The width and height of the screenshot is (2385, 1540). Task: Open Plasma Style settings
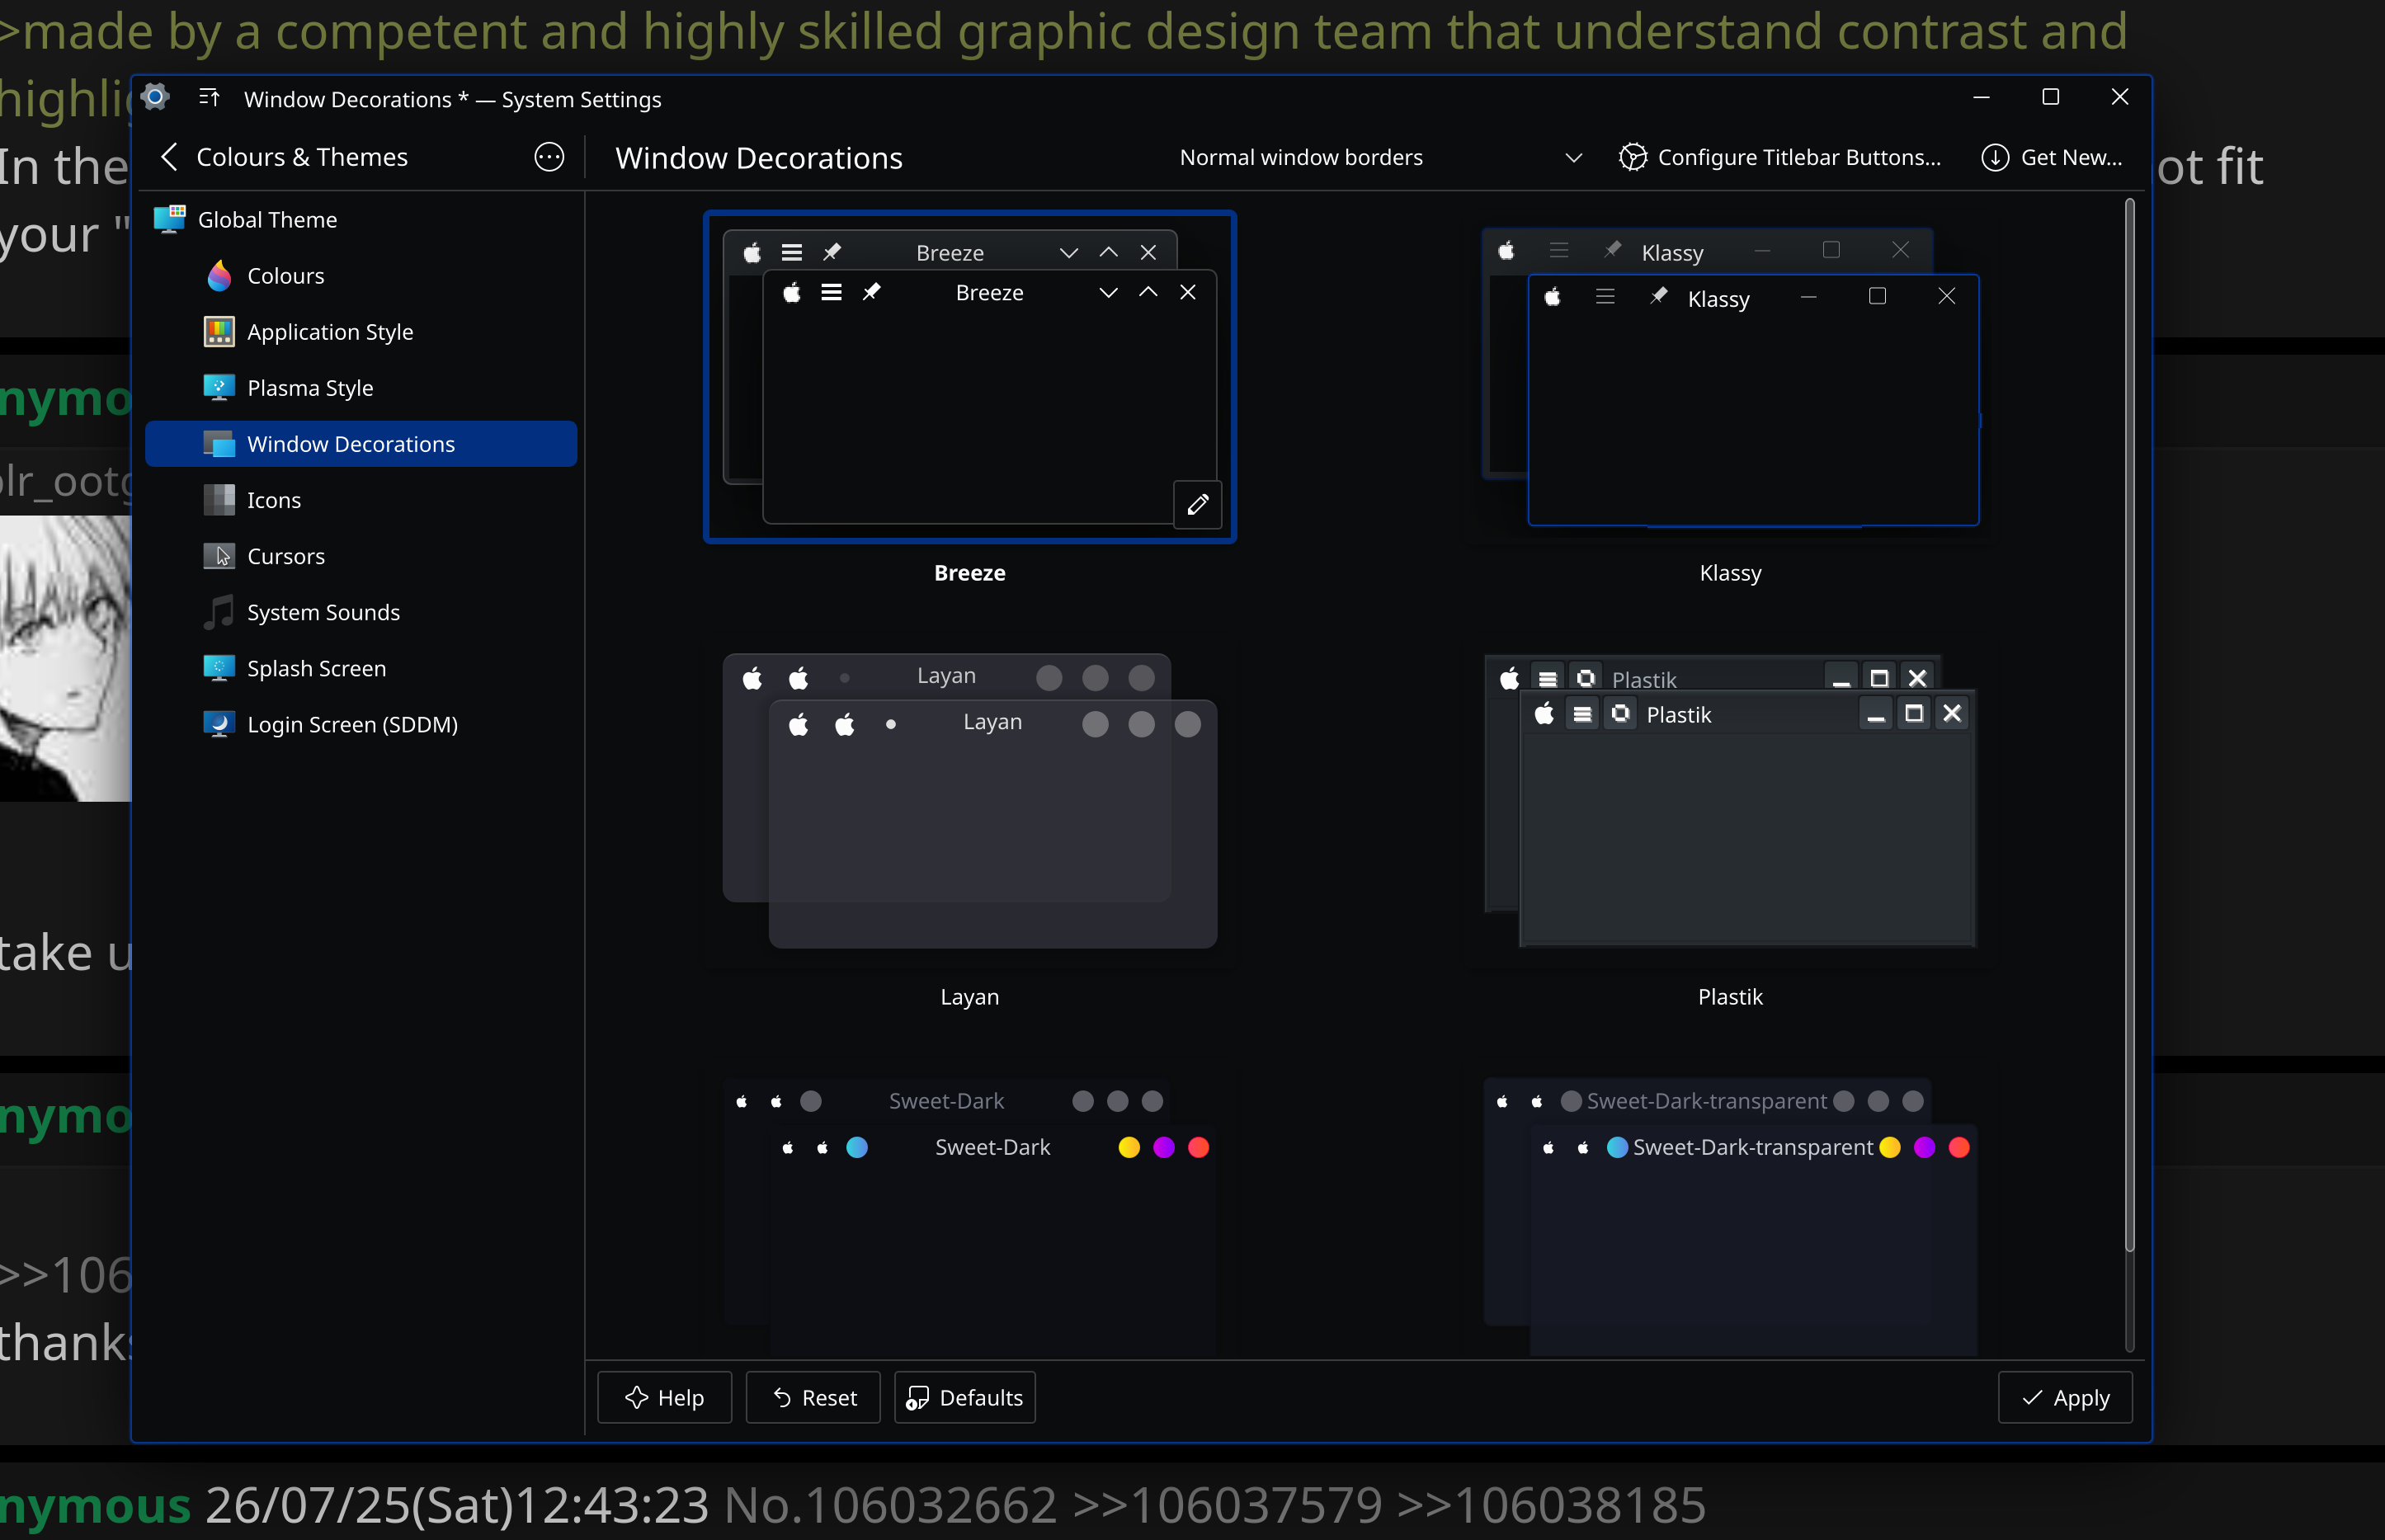pos(361,387)
